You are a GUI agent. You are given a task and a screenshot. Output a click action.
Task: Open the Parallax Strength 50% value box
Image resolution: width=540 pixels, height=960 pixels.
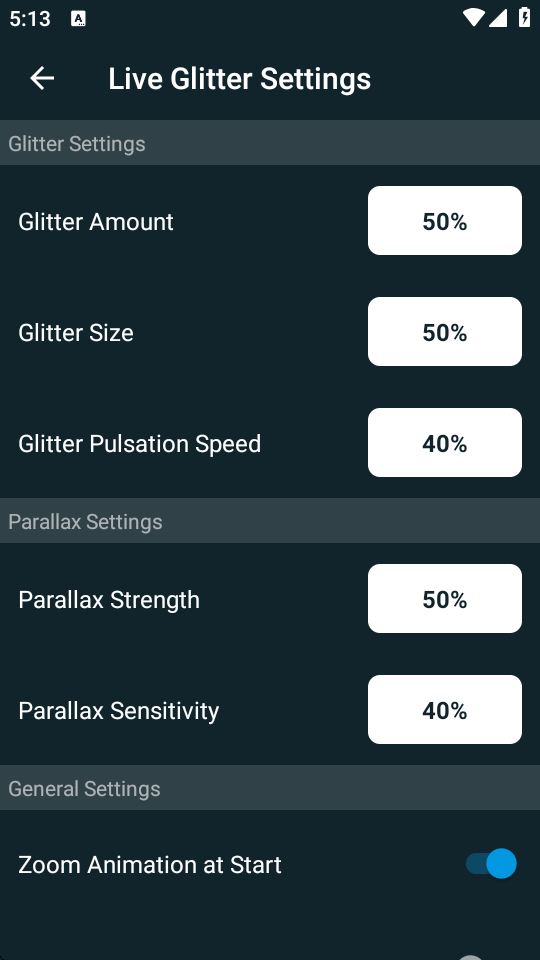(444, 598)
